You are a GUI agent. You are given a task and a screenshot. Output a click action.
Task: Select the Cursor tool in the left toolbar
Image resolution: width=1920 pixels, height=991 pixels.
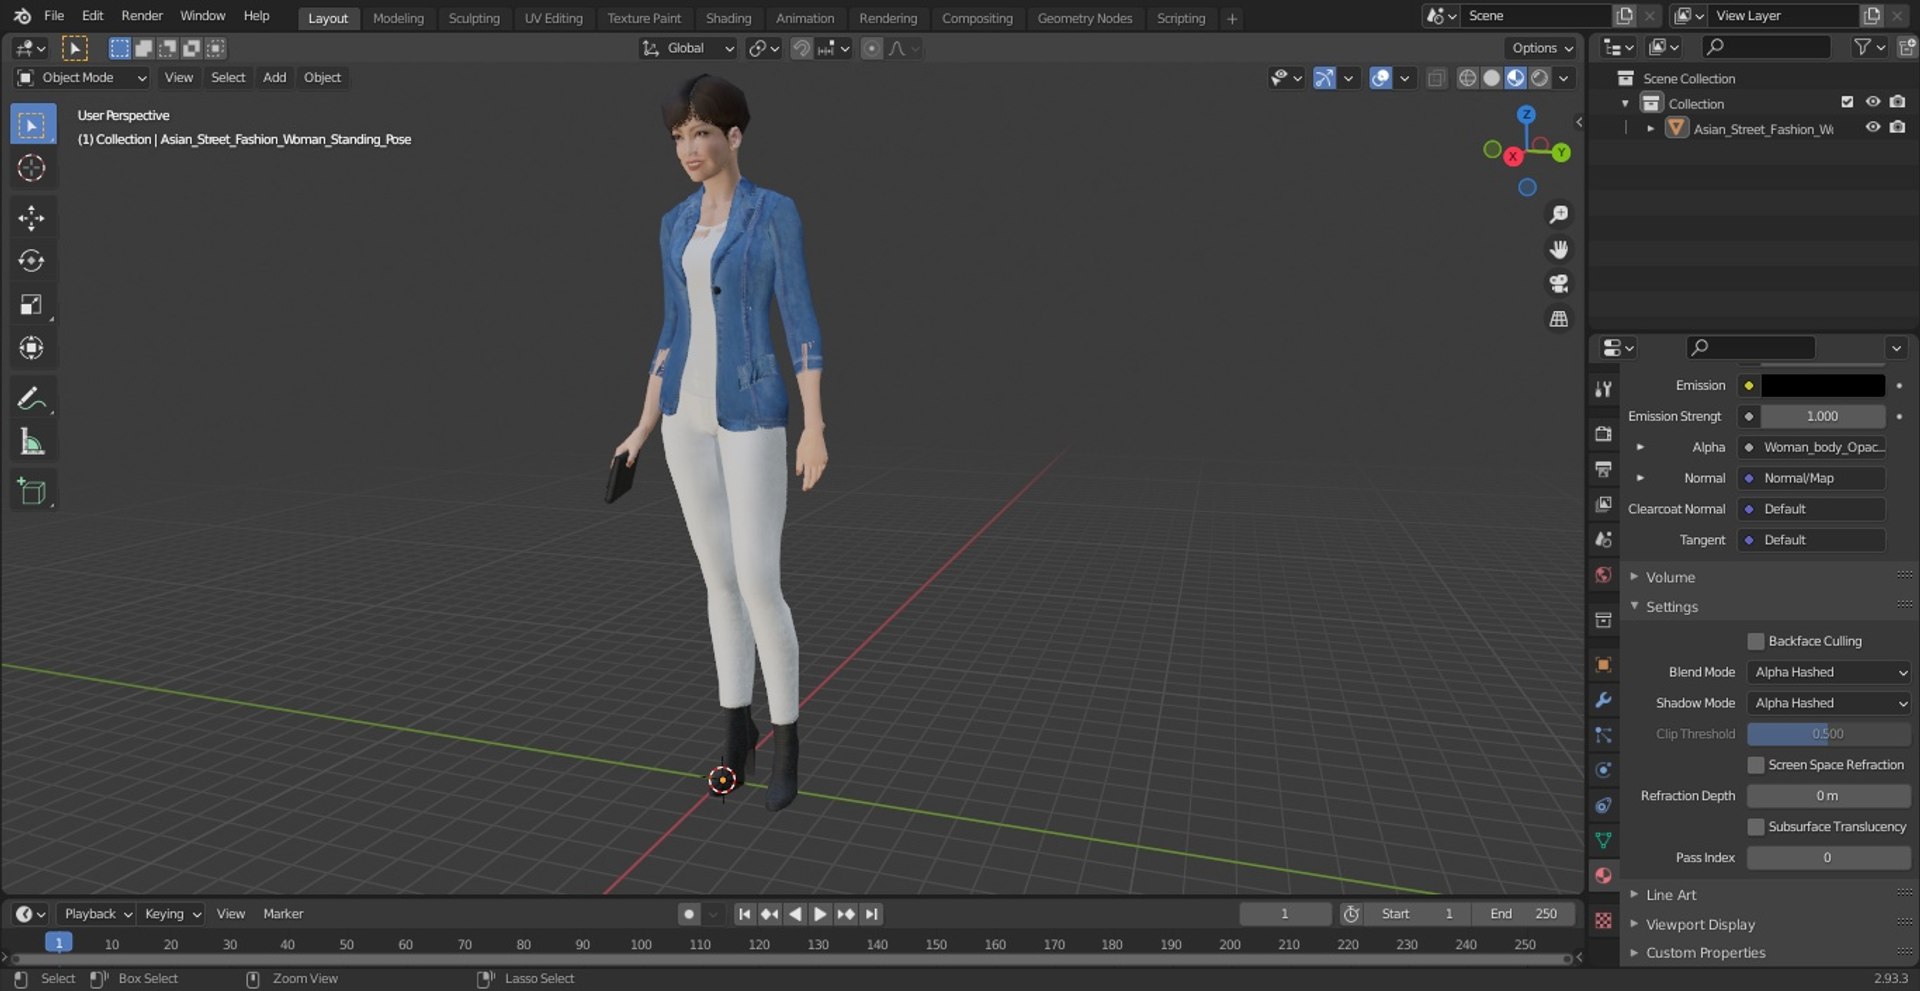click(x=32, y=168)
